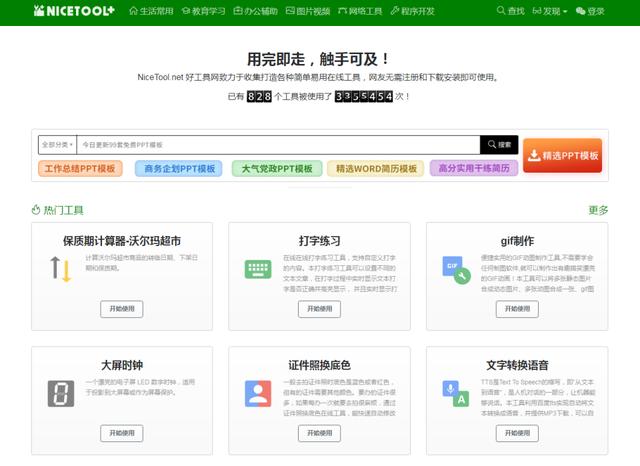Select the 精选WORD简历模板 tag
Screen dimensions: 640x466
point(376,169)
